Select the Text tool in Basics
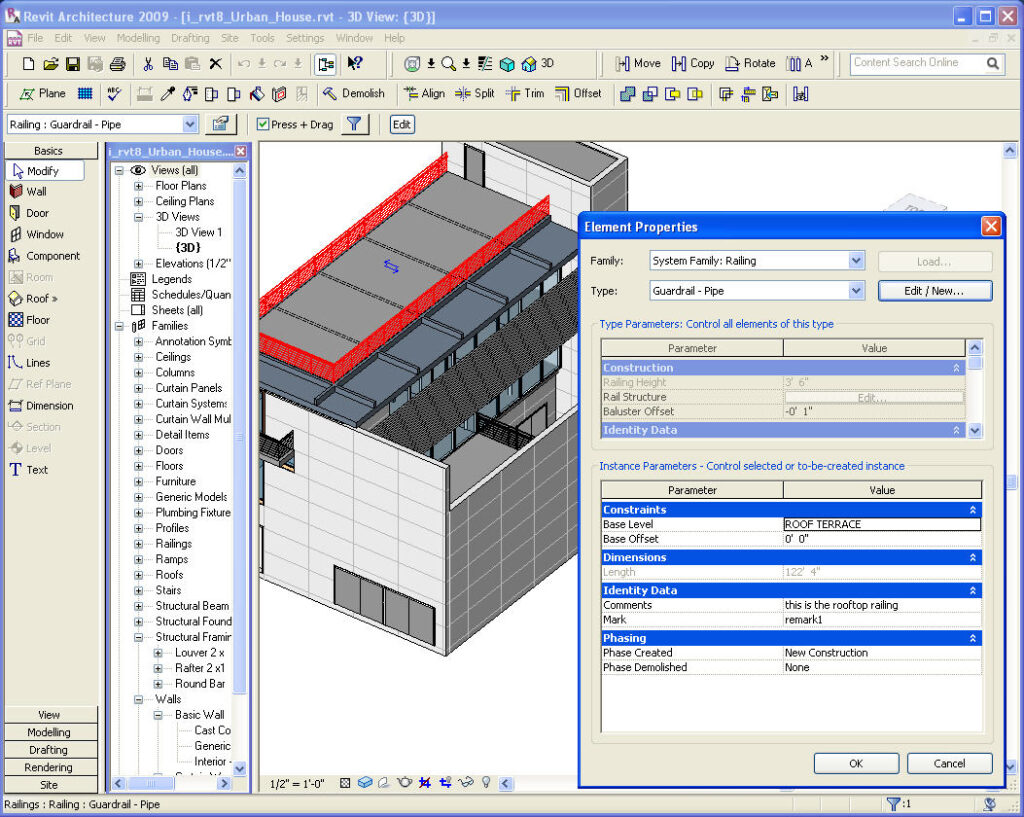The height and width of the screenshot is (817, 1024). tap(29, 470)
